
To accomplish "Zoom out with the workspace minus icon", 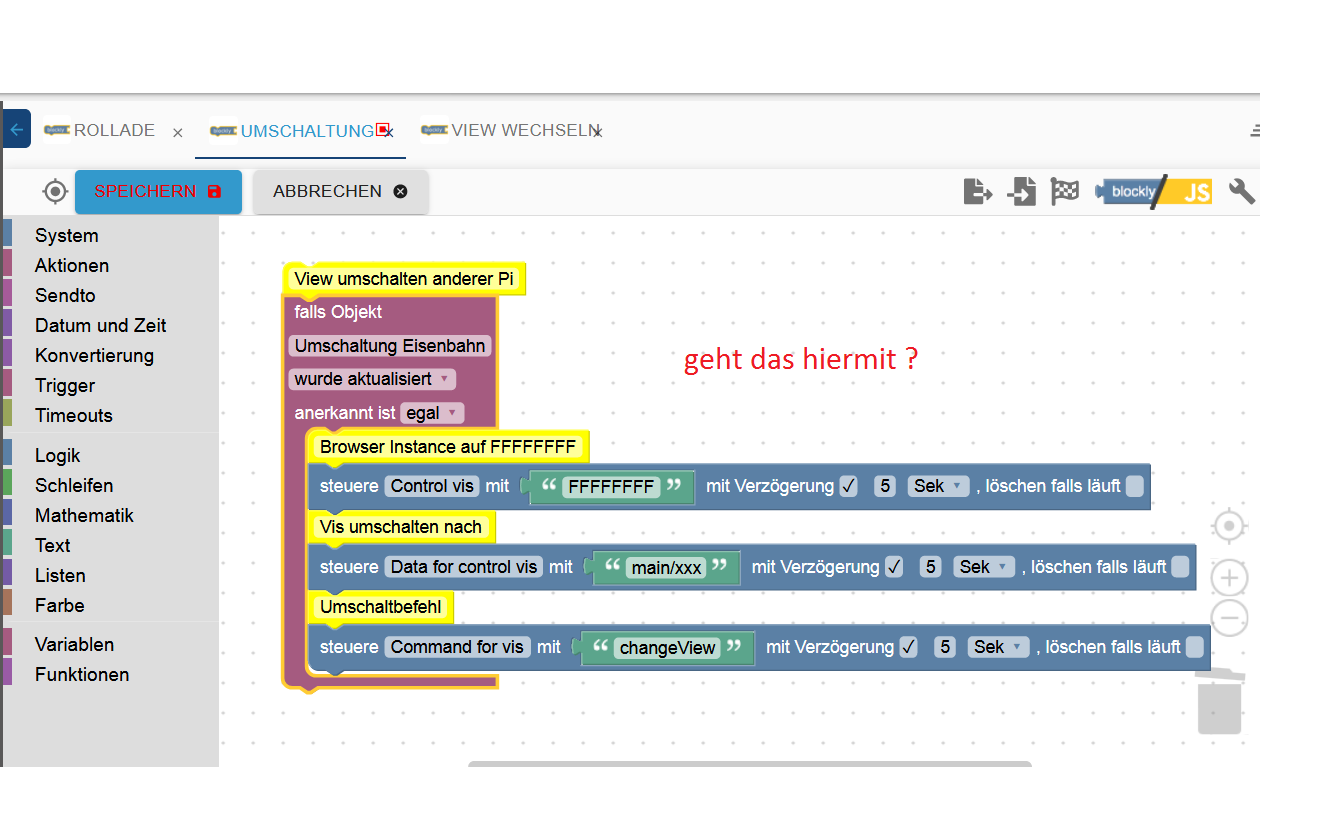I will point(1229,618).
